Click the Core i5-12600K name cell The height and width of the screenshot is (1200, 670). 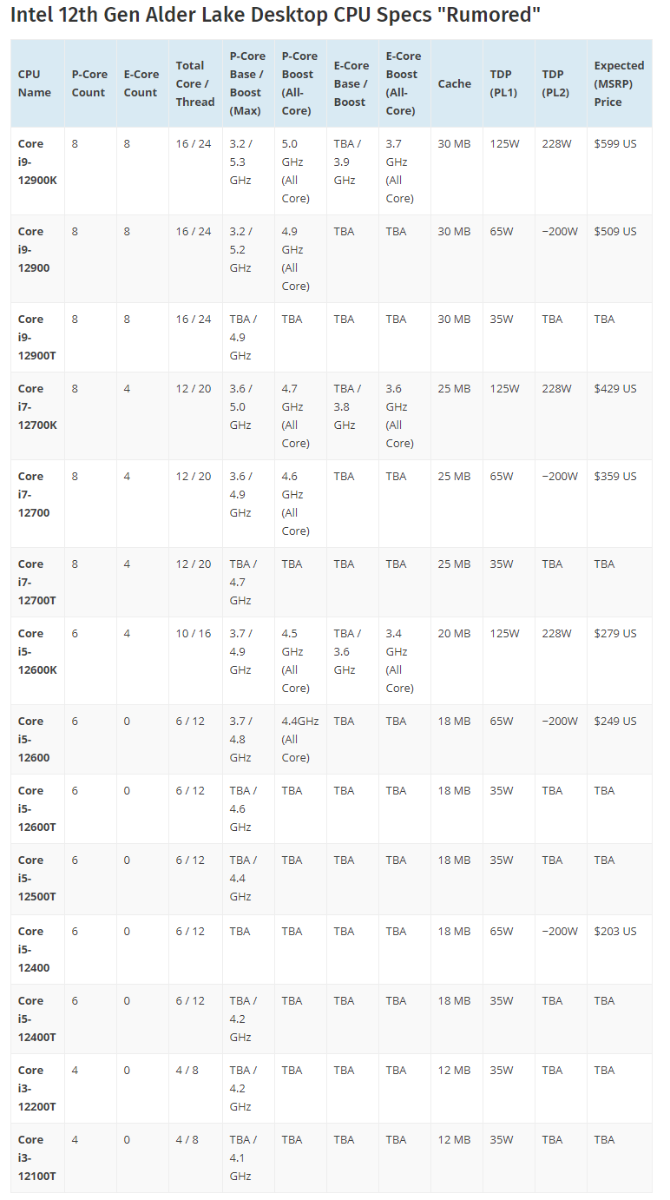point(36,651)
